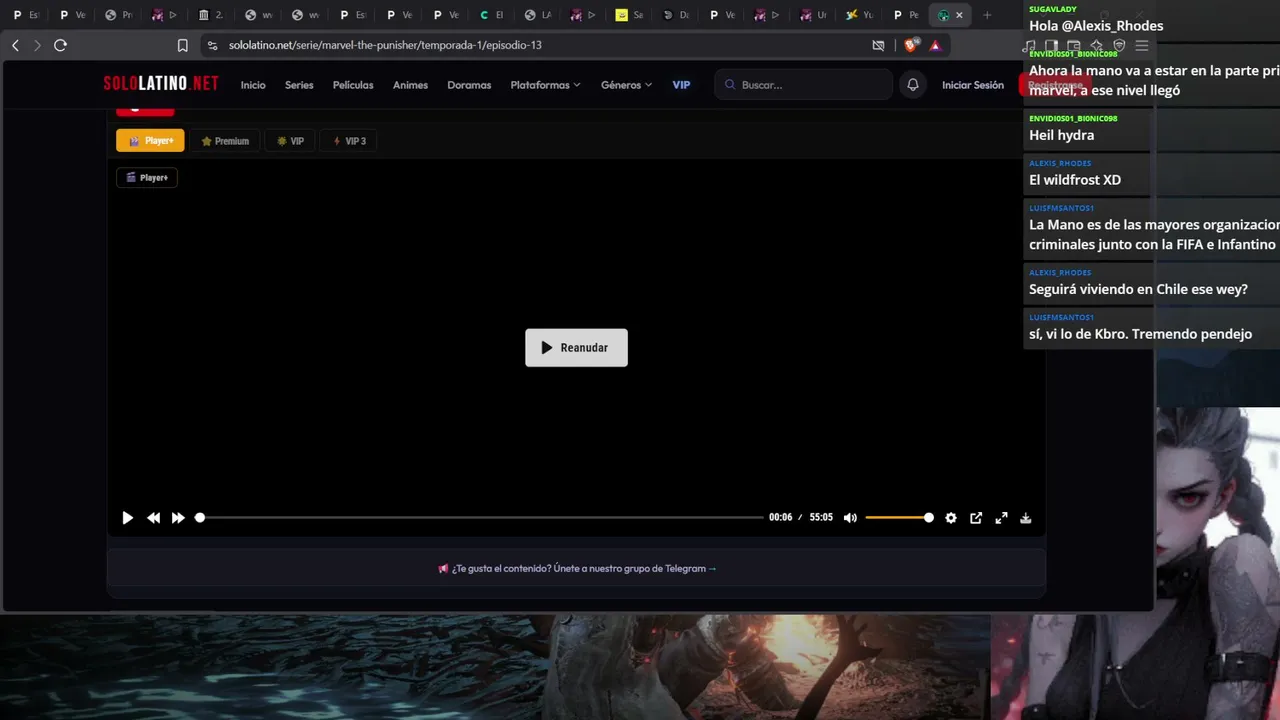This screenshot has width=1280, height=720.
Task: Open the Series section
Action: tap(299, 85)
